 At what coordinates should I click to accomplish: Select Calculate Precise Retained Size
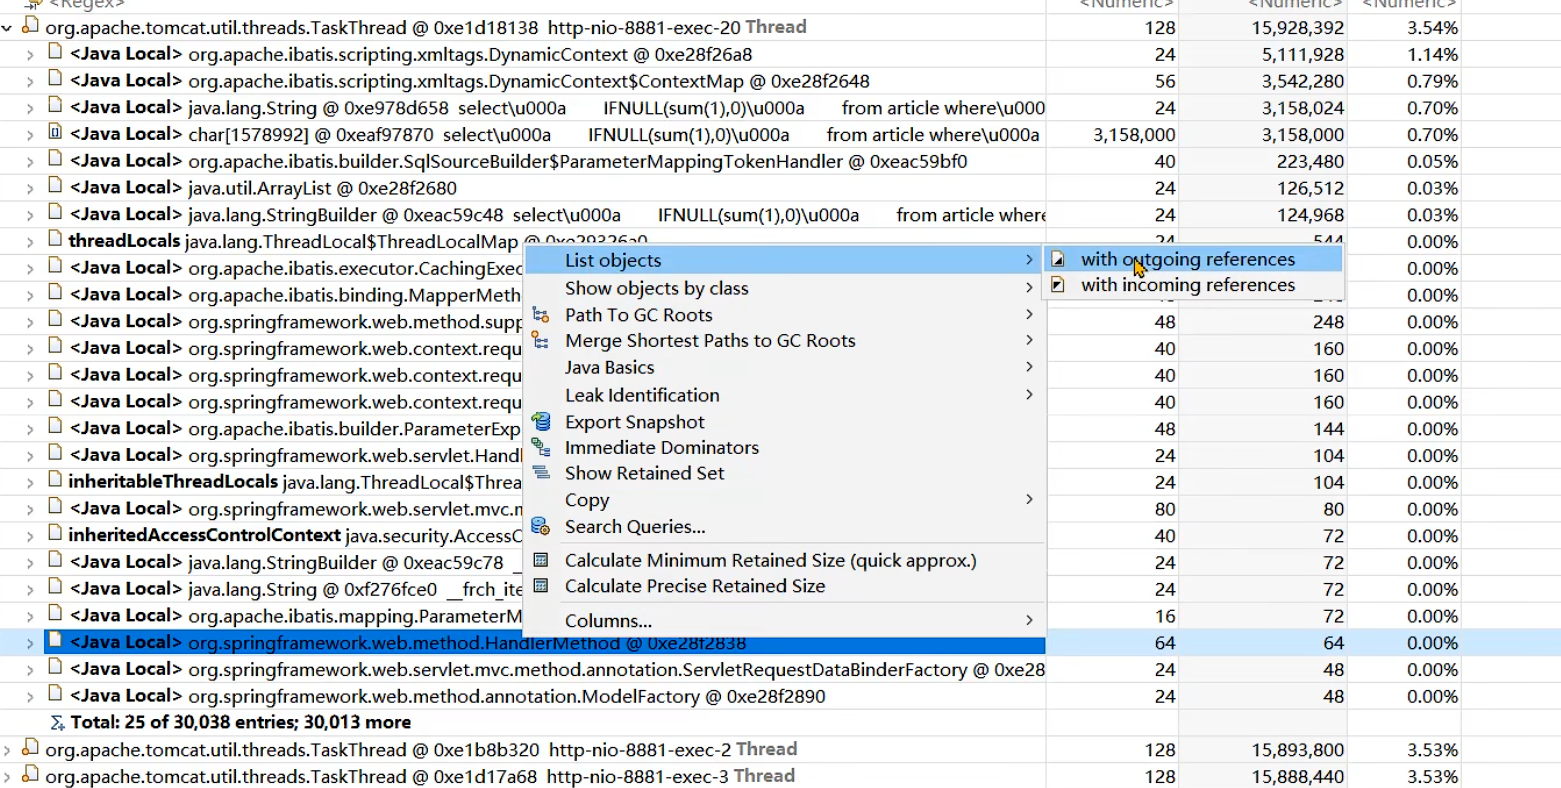tap(785, 586)
